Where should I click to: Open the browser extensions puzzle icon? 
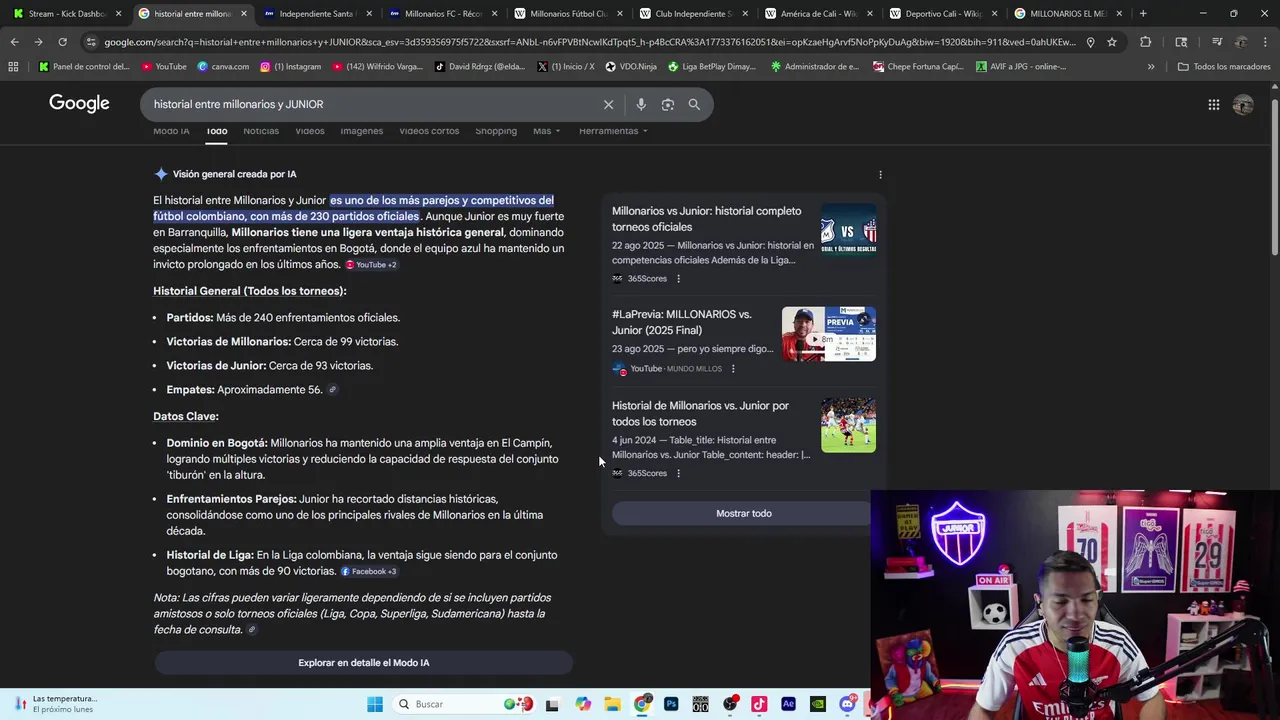pyautogui.click(x=1146, y=42)
